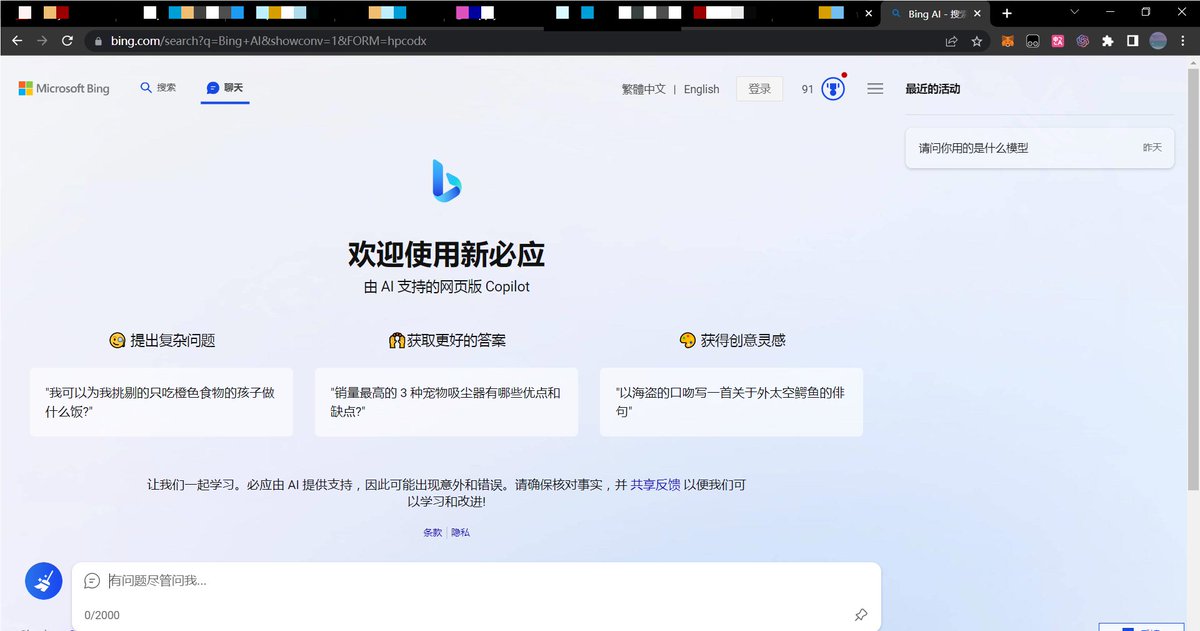Choose the orange food for kids prompt card

tap(161, 402)
